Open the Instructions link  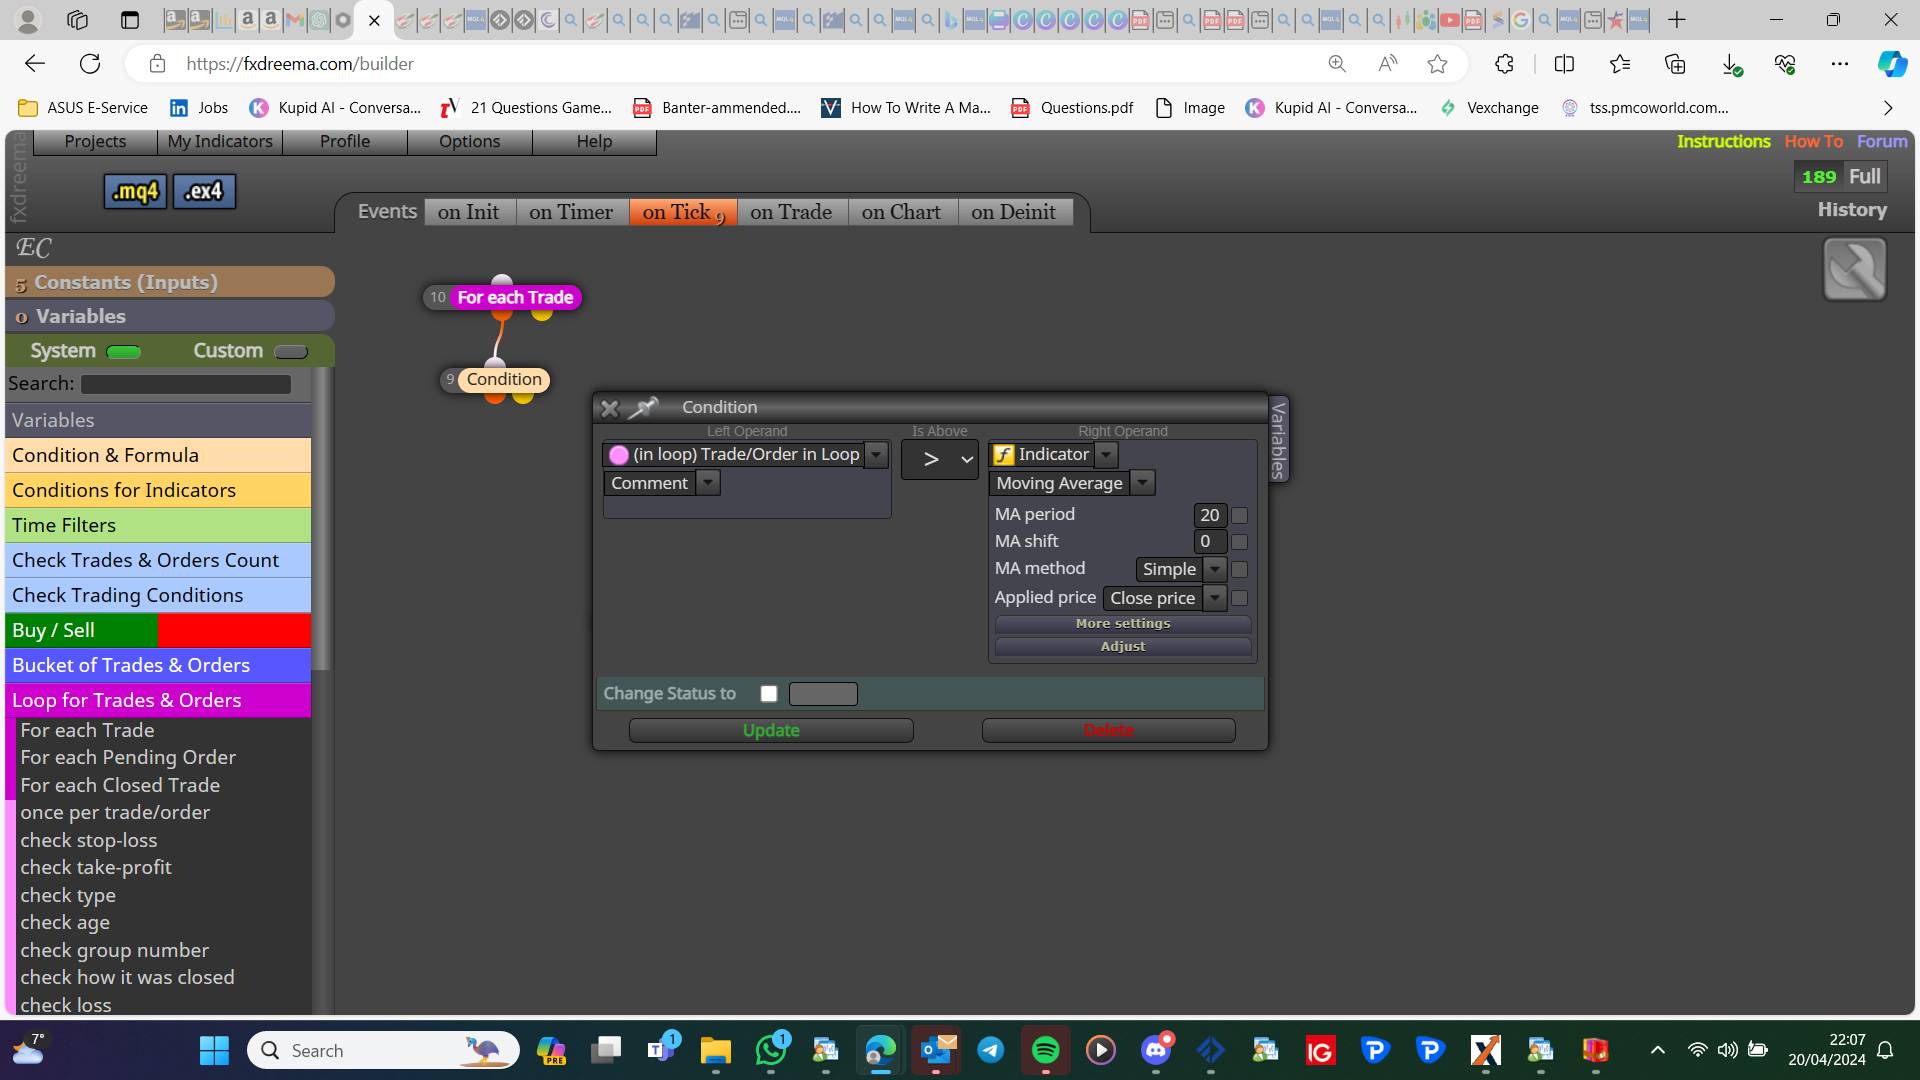coord(1724,142)
